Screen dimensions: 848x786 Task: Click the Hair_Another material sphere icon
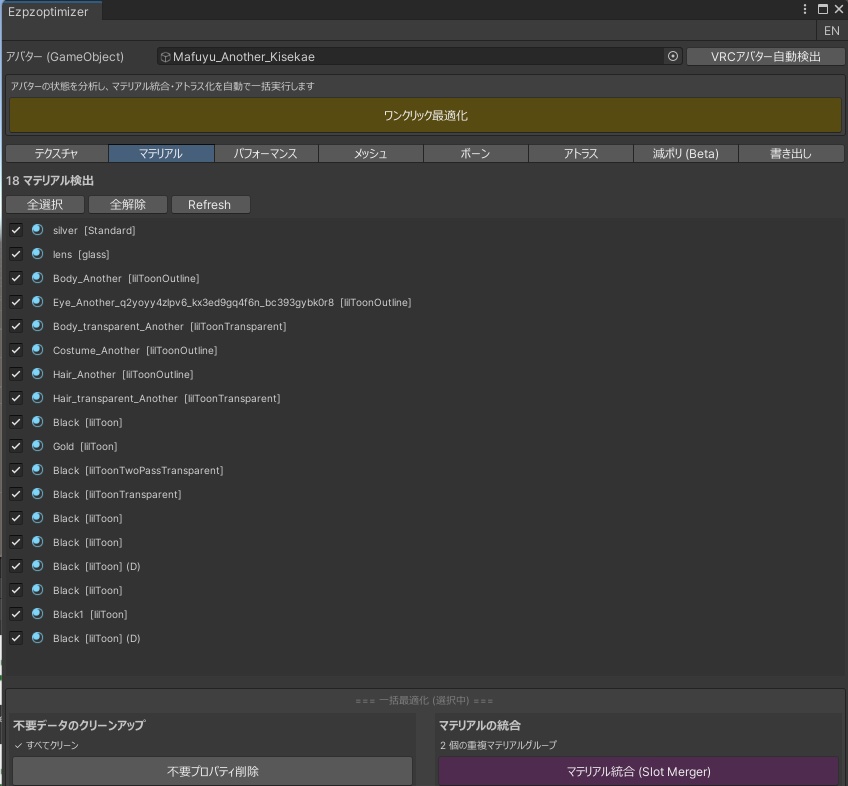coord(35,374)
